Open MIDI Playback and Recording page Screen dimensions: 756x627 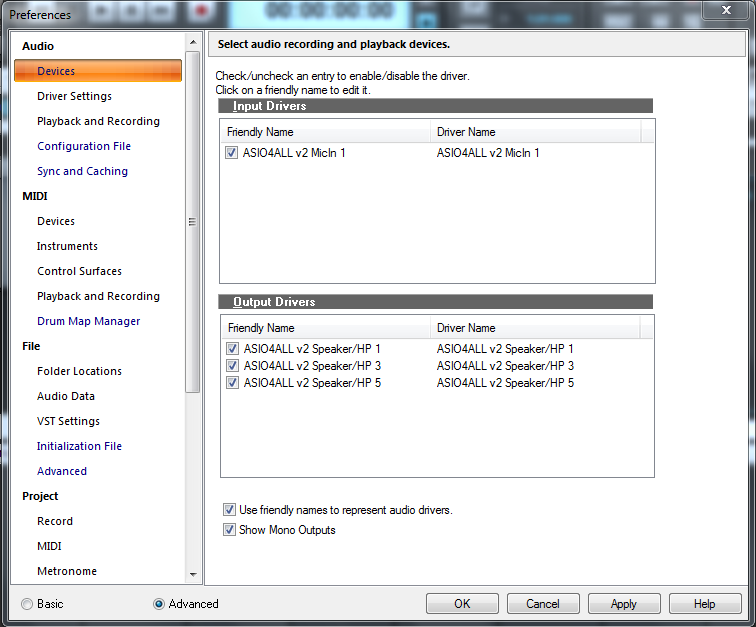pyautogui.click(x=98, y=296)
